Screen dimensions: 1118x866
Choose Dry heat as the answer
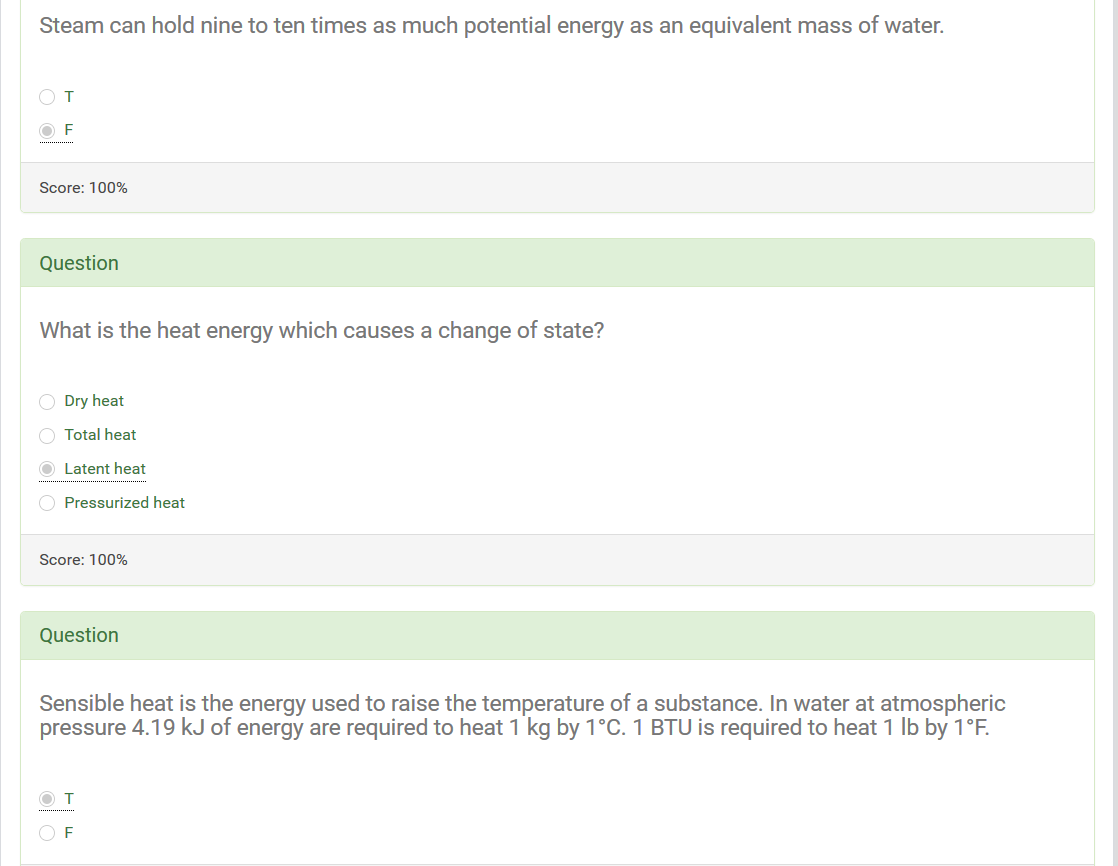pyautogui.click(x=47, y=401)
